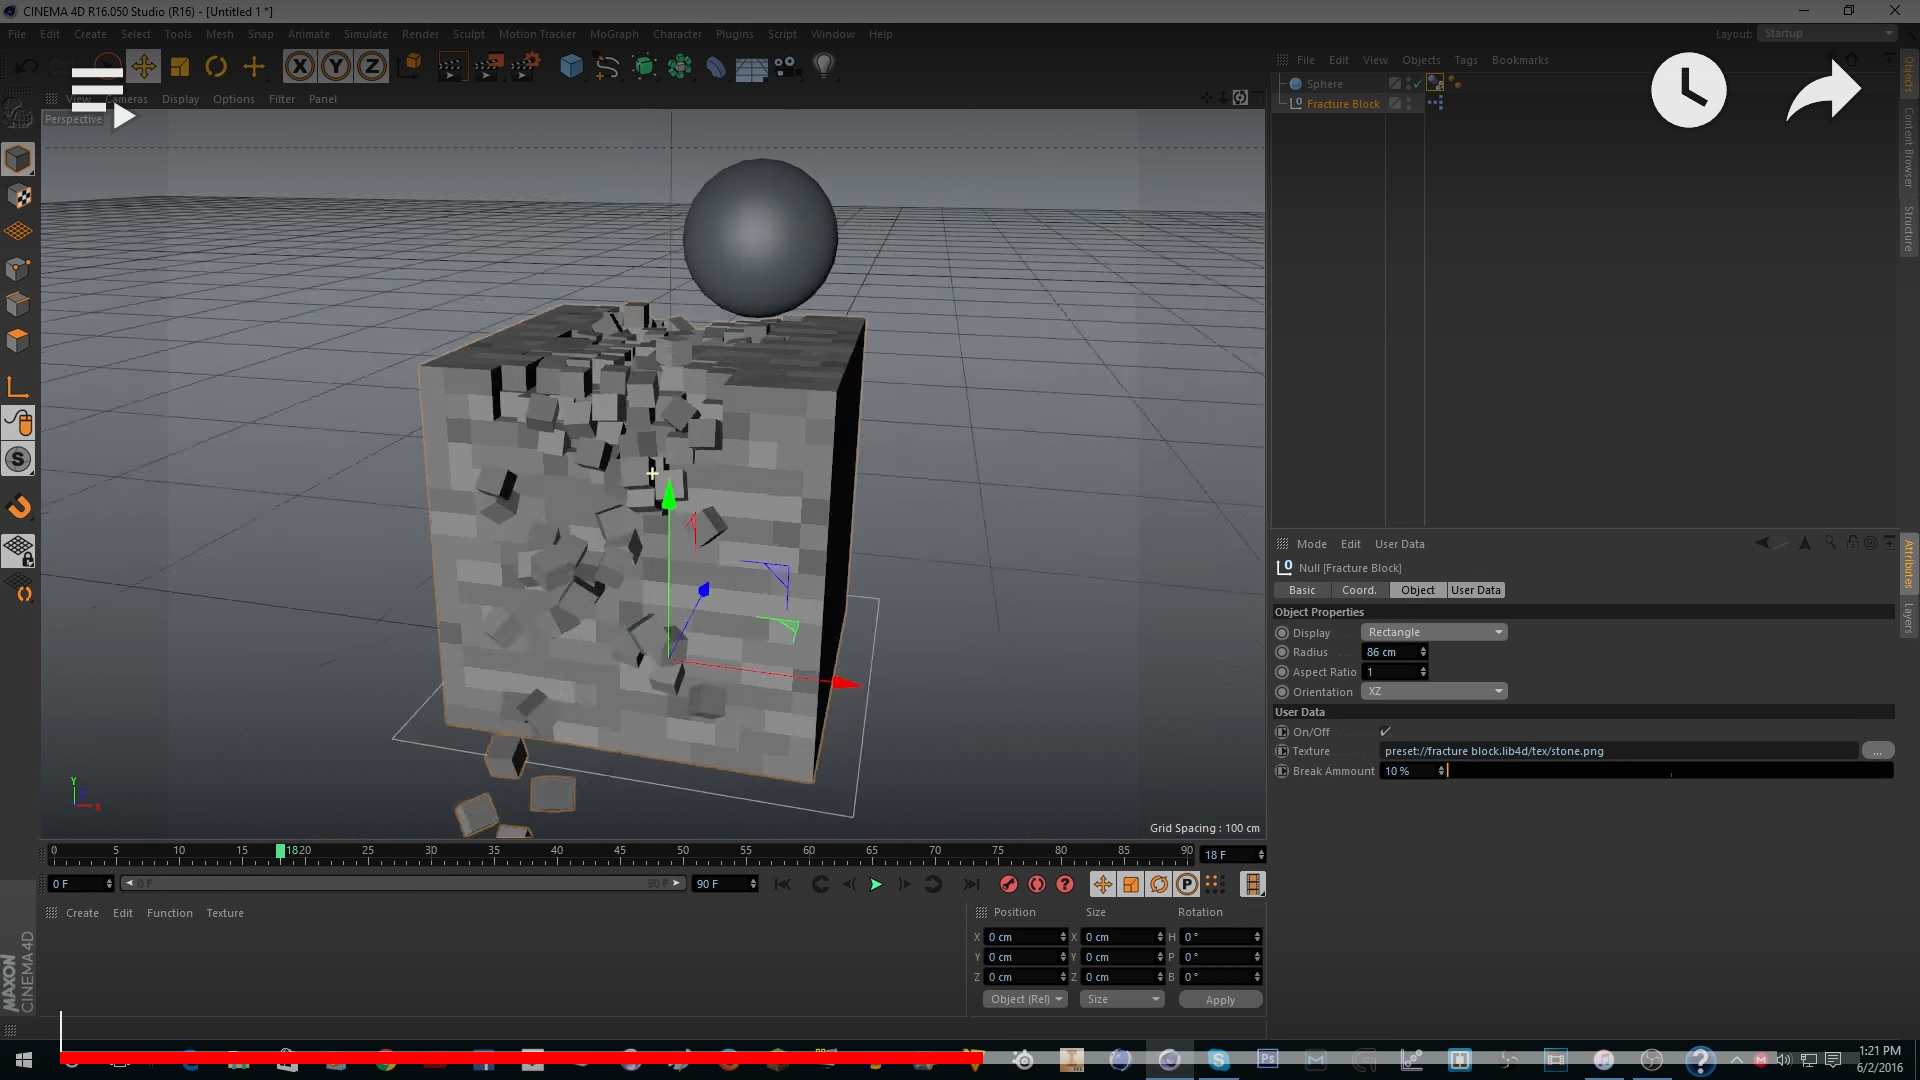Open the deformer objects menu
Viewport: 1920px width, 1080px height.
coord(716,67)
